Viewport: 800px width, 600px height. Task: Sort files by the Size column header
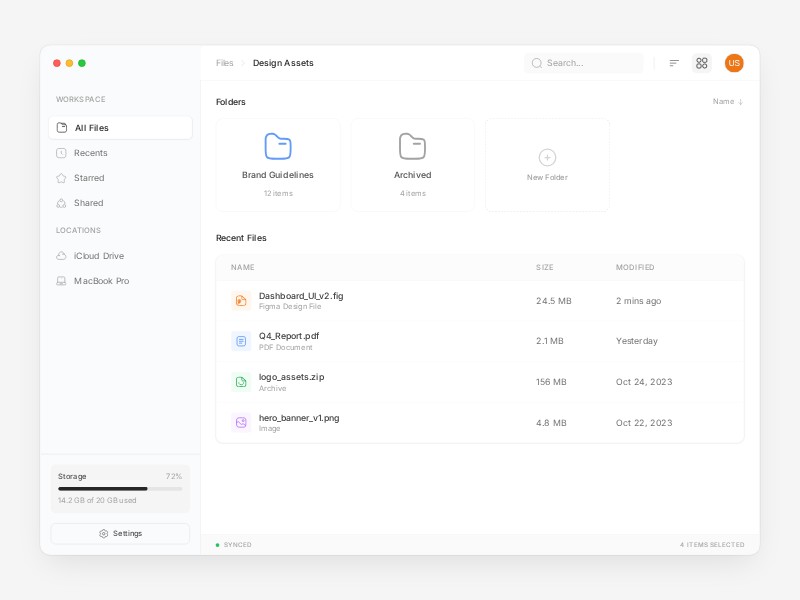tap(545, 268)
